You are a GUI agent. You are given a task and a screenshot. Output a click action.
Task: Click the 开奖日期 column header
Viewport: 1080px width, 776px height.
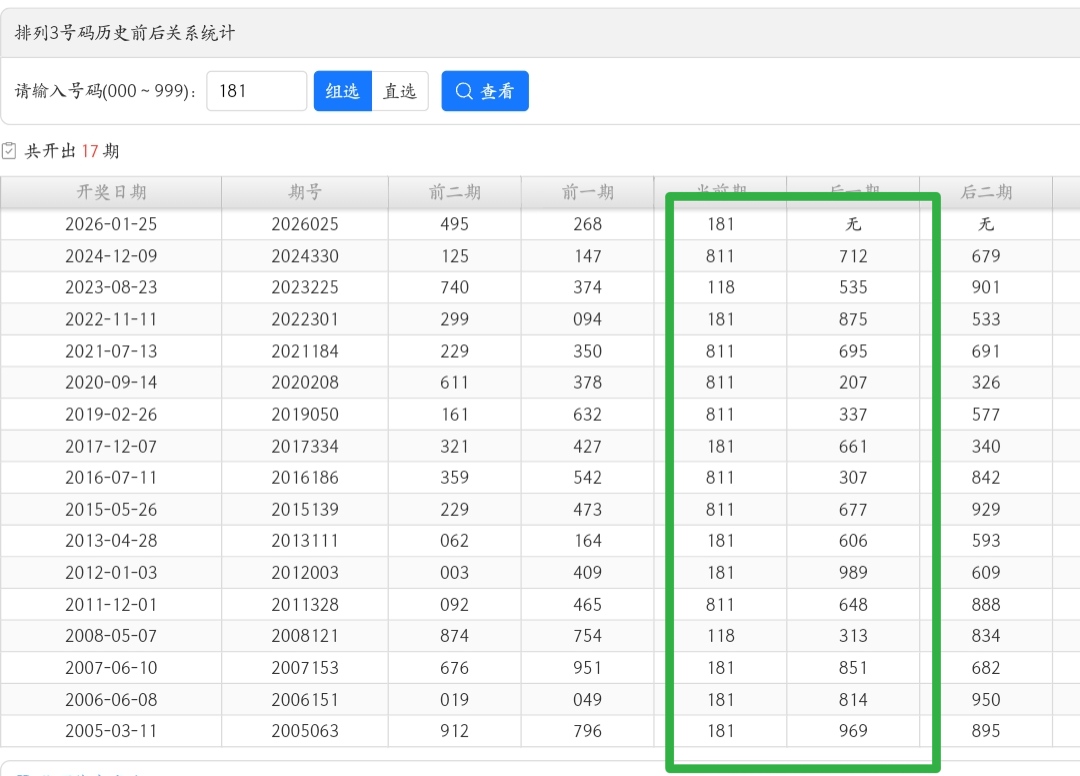point(111,192)
